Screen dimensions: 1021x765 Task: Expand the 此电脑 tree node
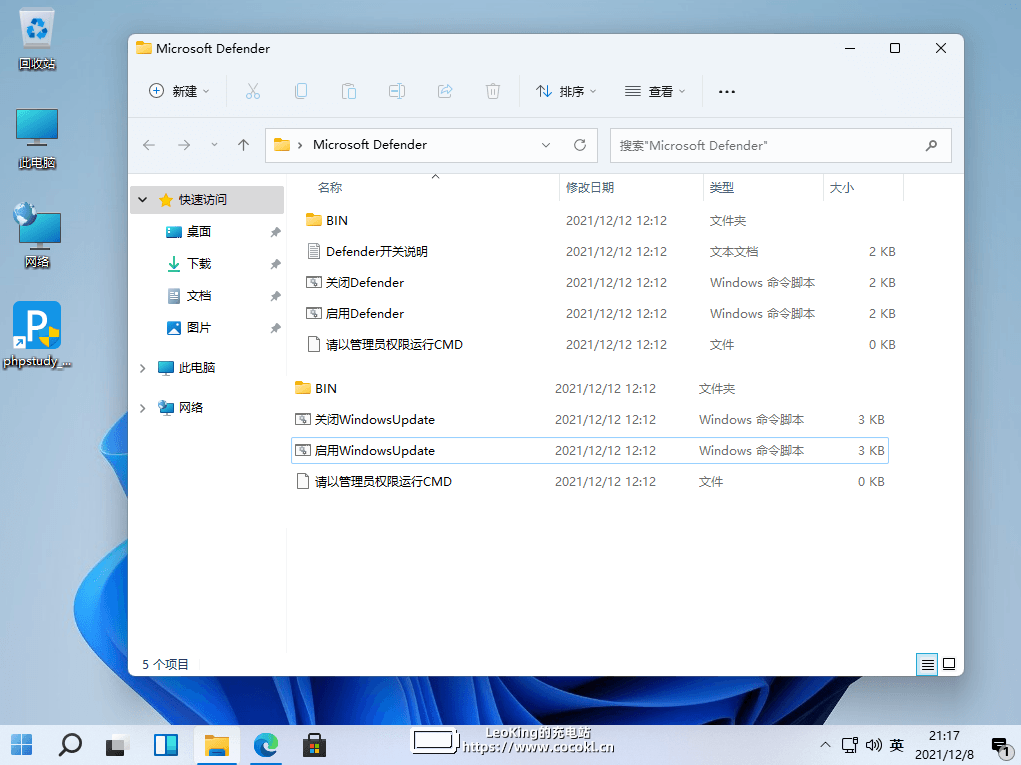(x=143, y=368)
